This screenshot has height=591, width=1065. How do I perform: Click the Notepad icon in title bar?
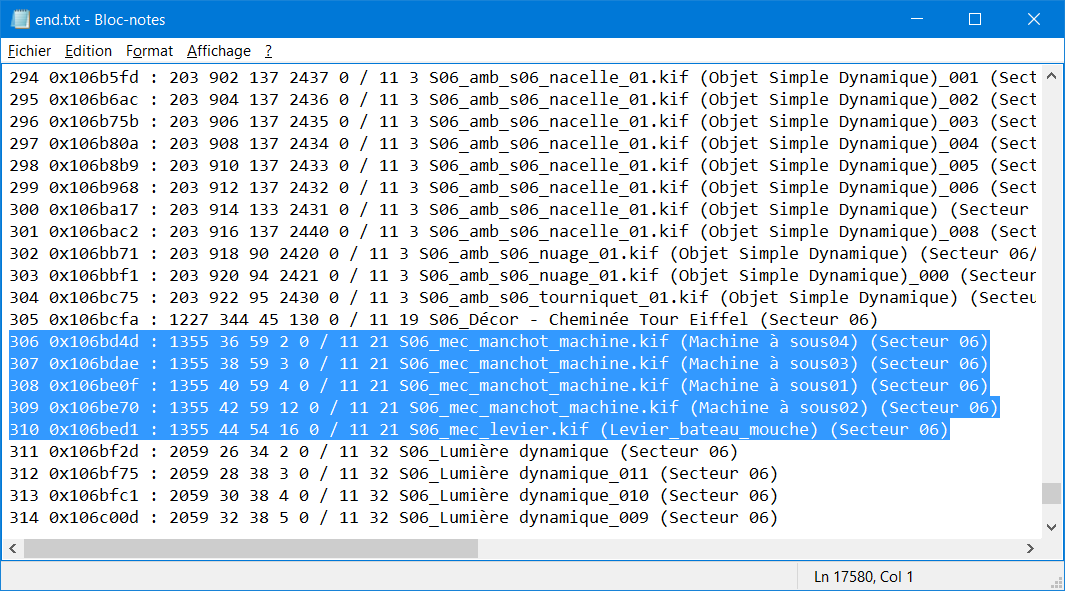[x=20, y=20]
